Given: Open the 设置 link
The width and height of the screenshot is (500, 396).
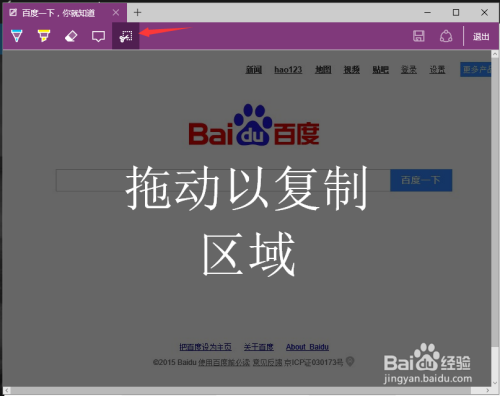Looking at the screenshot, I should tap(437, 70).
